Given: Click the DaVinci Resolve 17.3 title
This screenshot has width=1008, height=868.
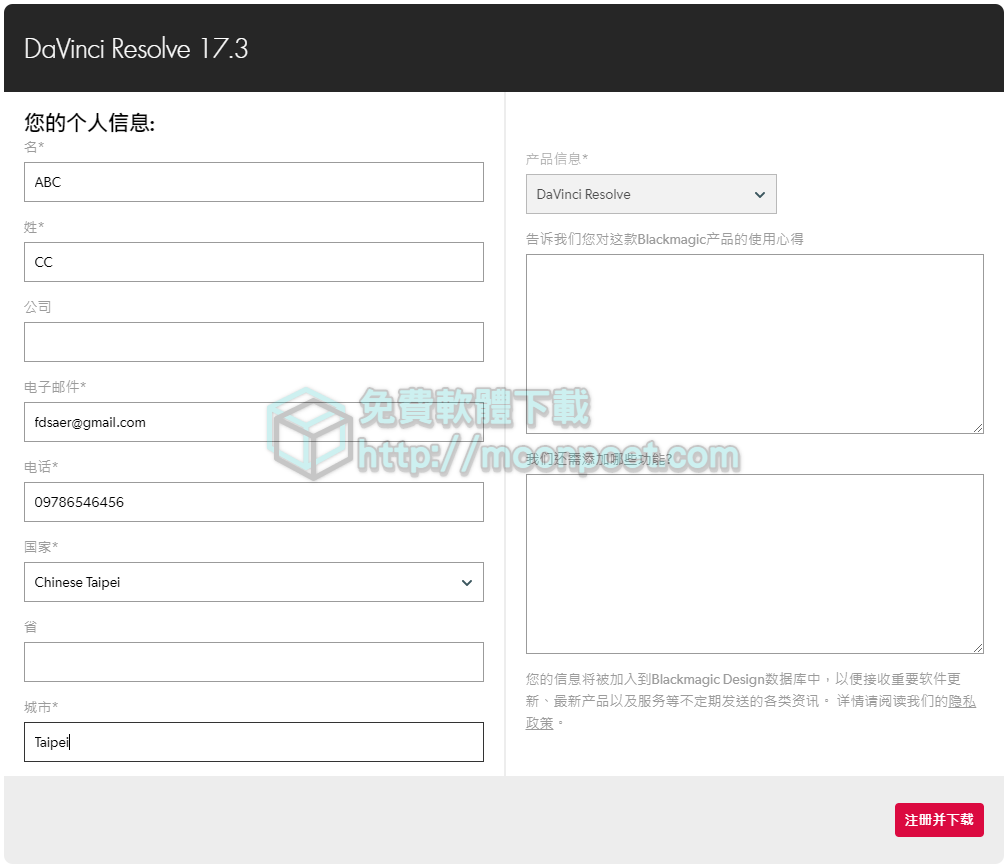Looking at the screenshot, I should tap(136, 49).
